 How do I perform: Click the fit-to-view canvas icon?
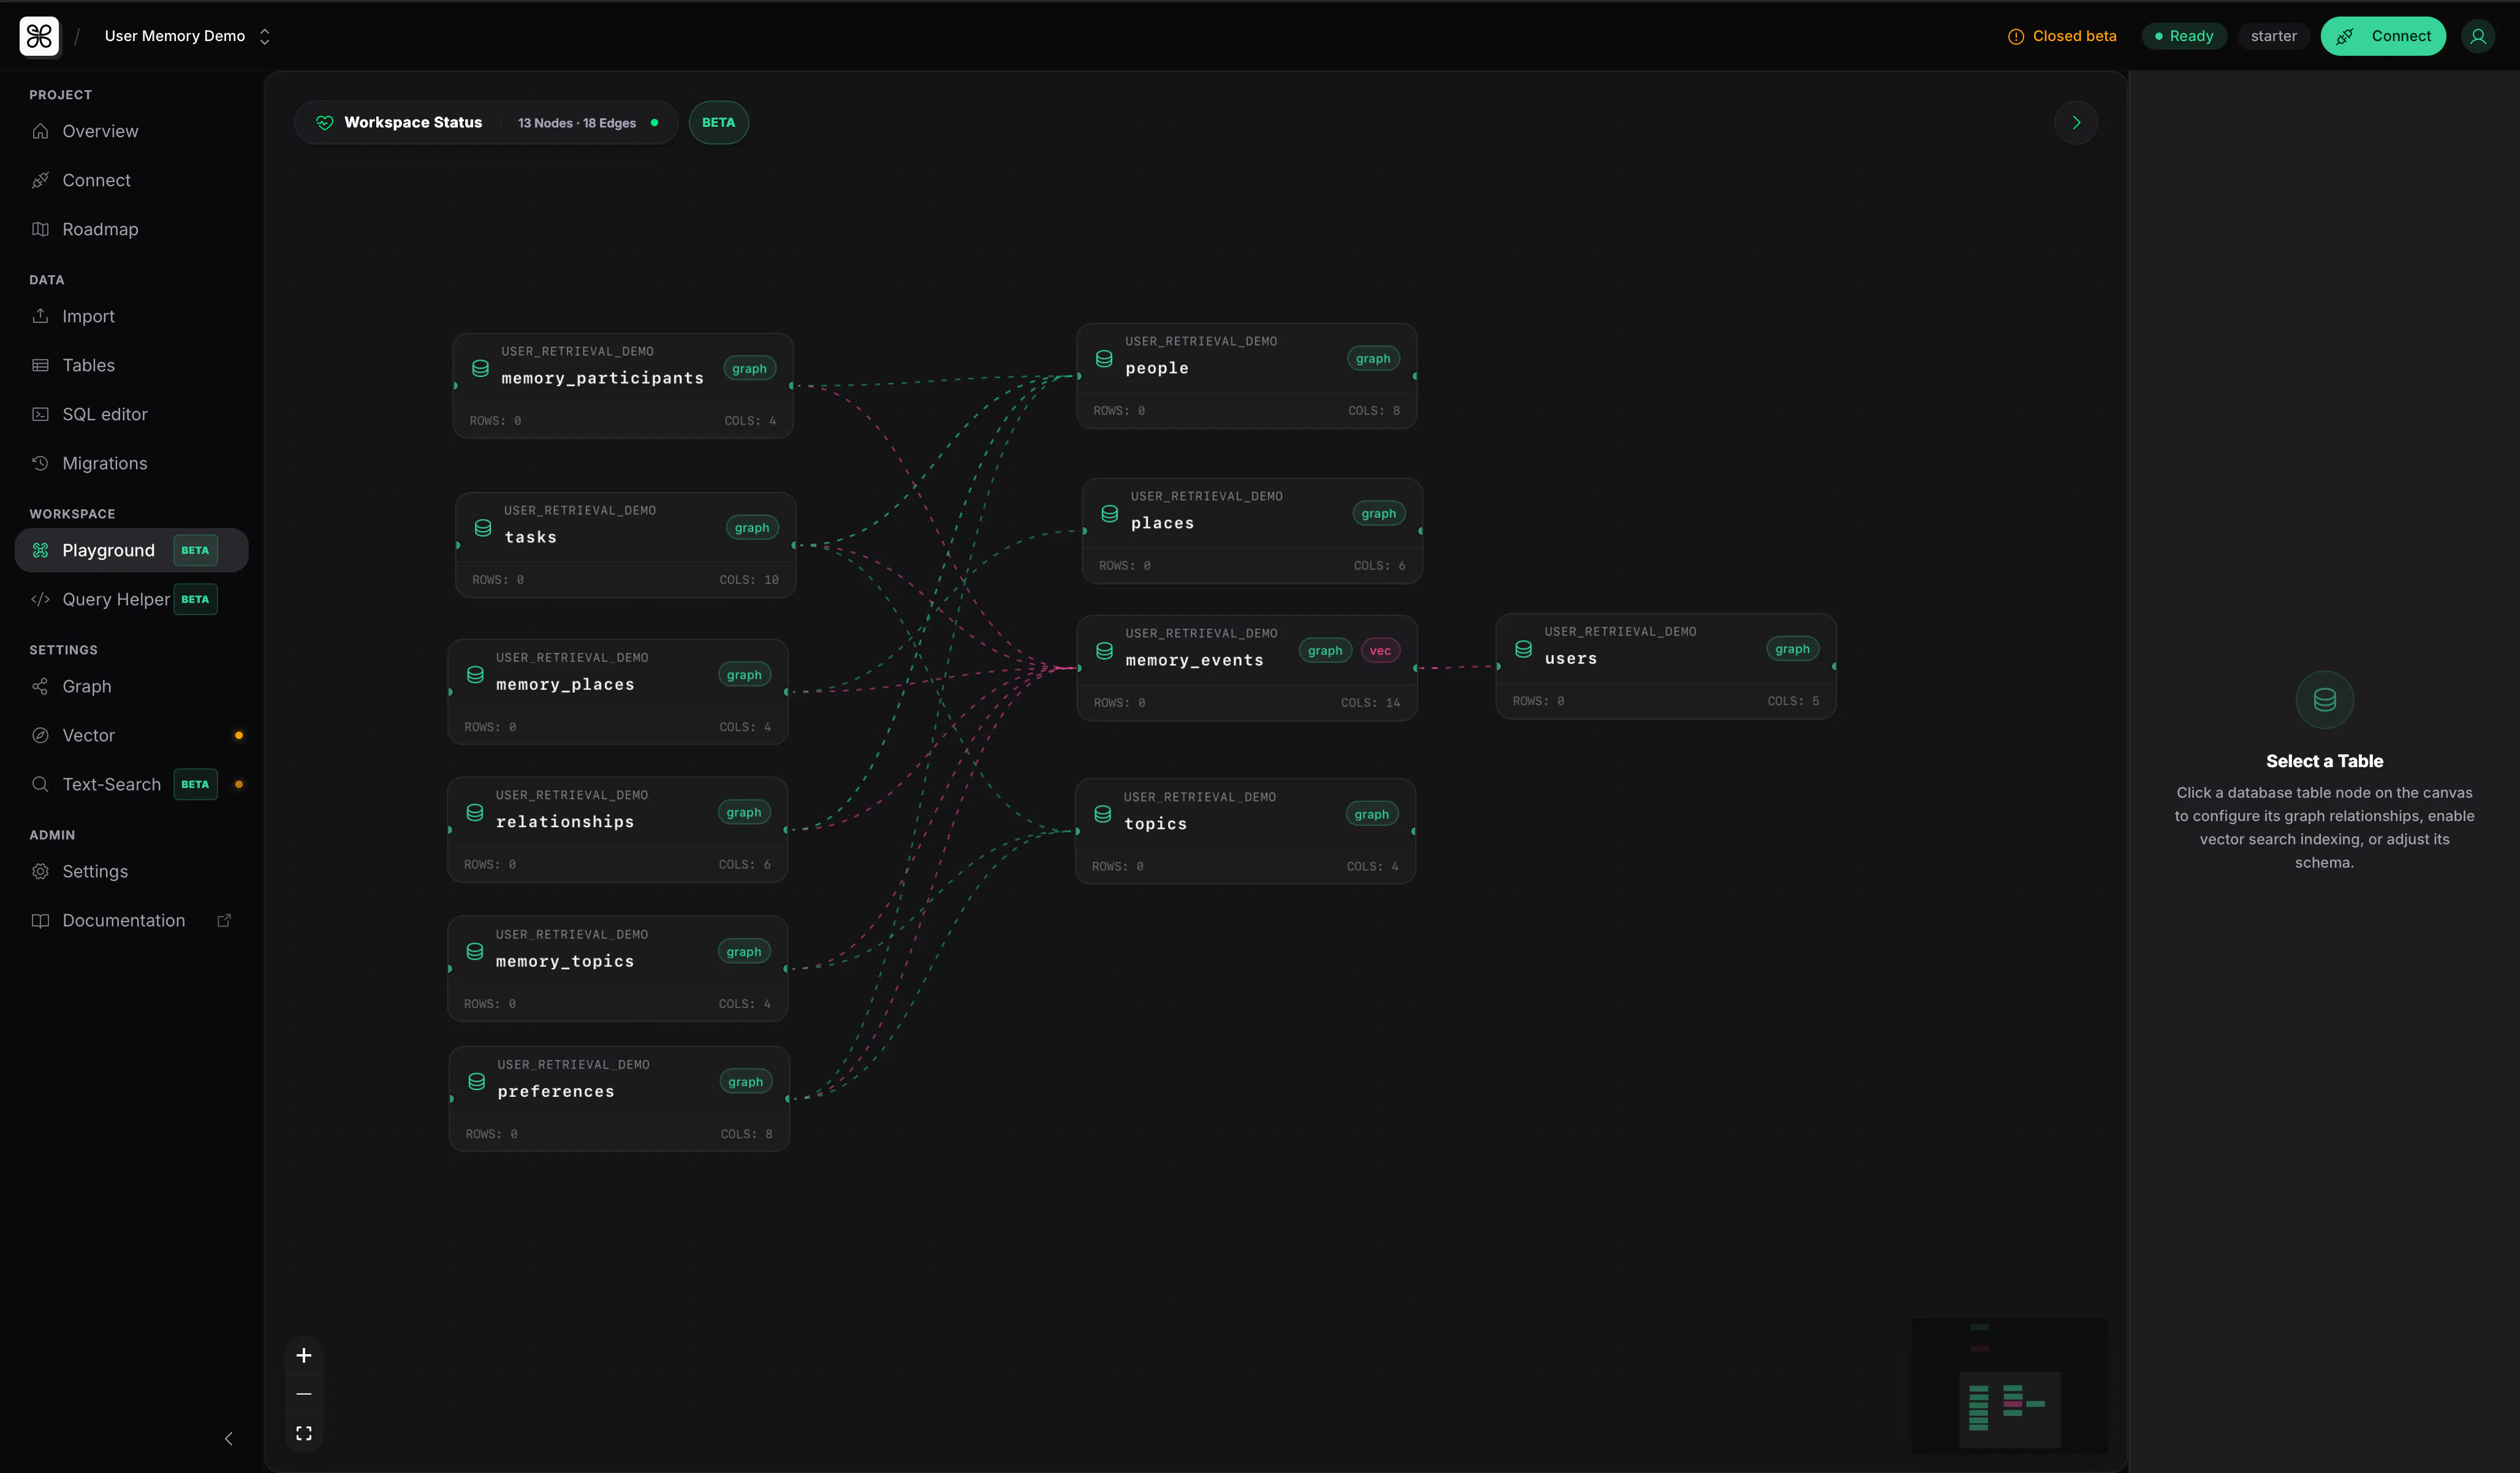pyautogui.click(x=304, y=1433)
